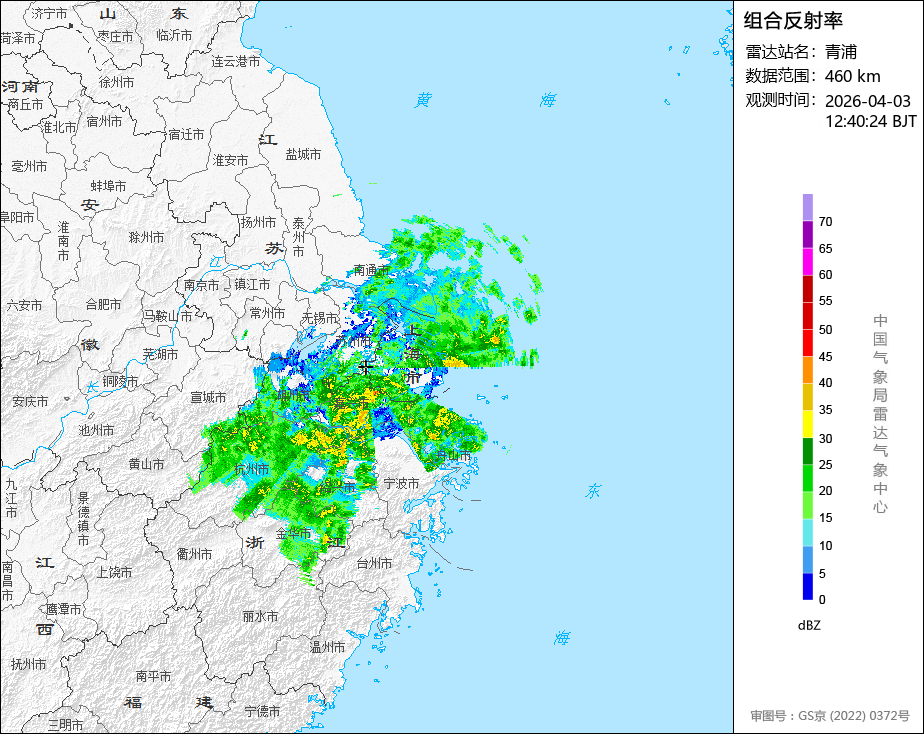Click the 金华市 city label
The width and height of the screenshot is (924, 734).
(x=293, y=533)
